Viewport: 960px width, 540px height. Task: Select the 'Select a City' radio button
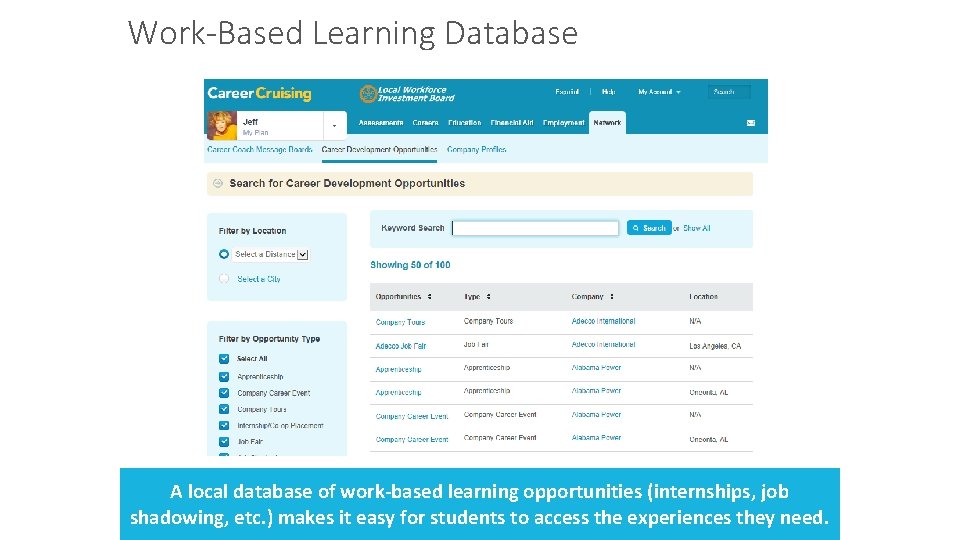pos(224,279)
